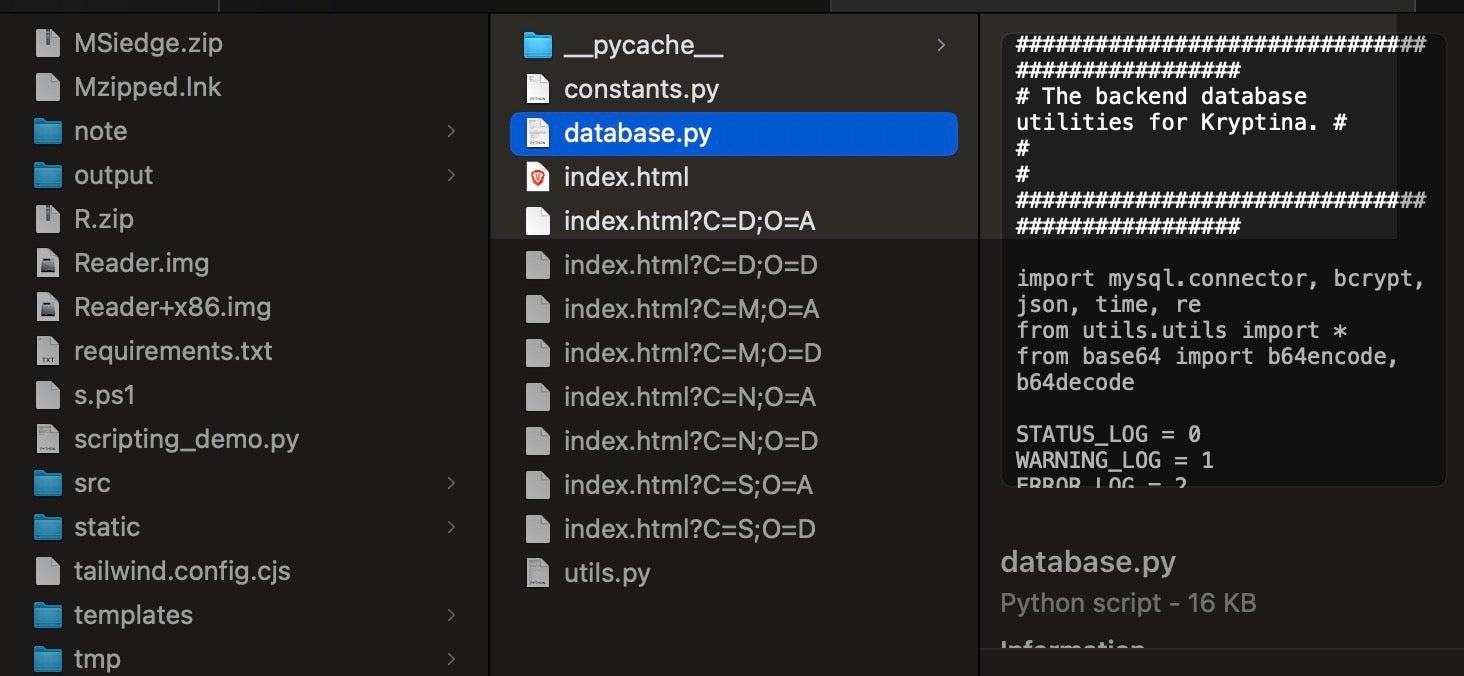This screenshot has width=1464, height=676.
Task: Select the requirements.txt text file icon
Action: point(48,351)
